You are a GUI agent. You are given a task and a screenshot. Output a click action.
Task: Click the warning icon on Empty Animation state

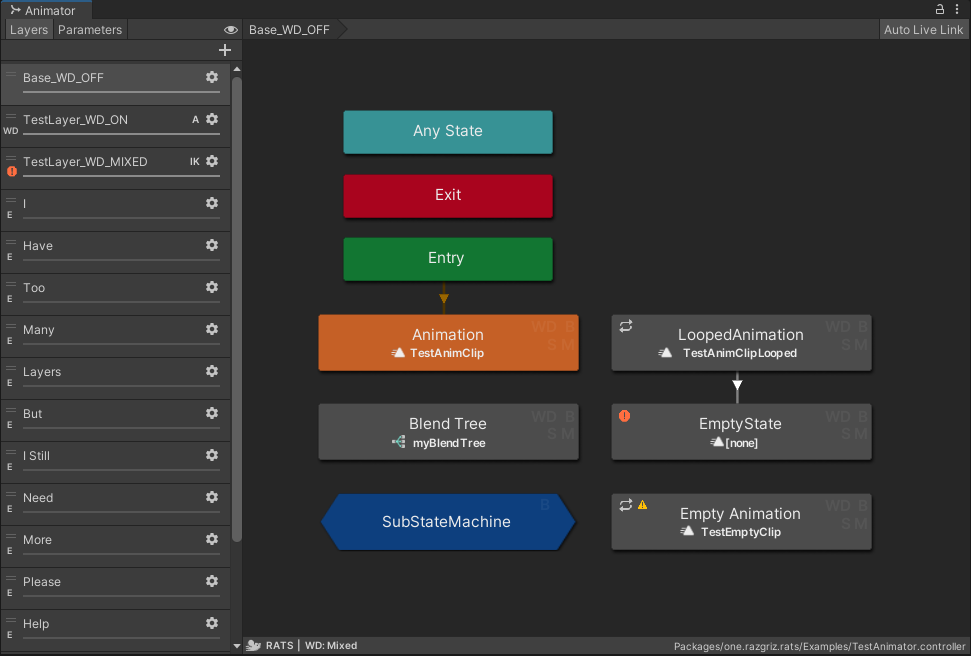click(x=643, y=505)
